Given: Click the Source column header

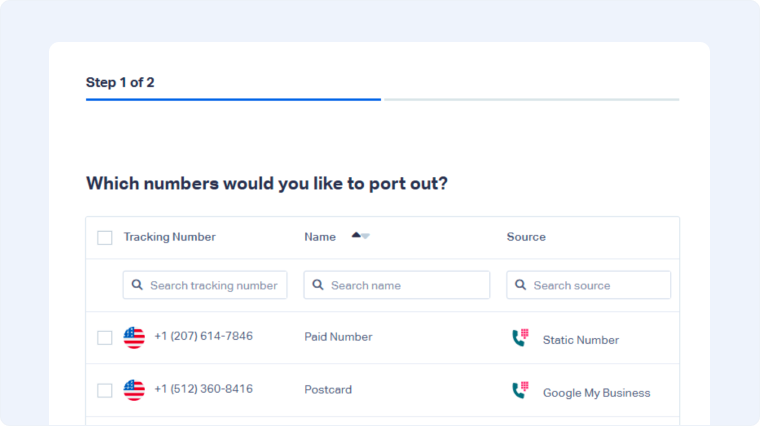Looking at the screenshot, I should (x=526, y=237).
